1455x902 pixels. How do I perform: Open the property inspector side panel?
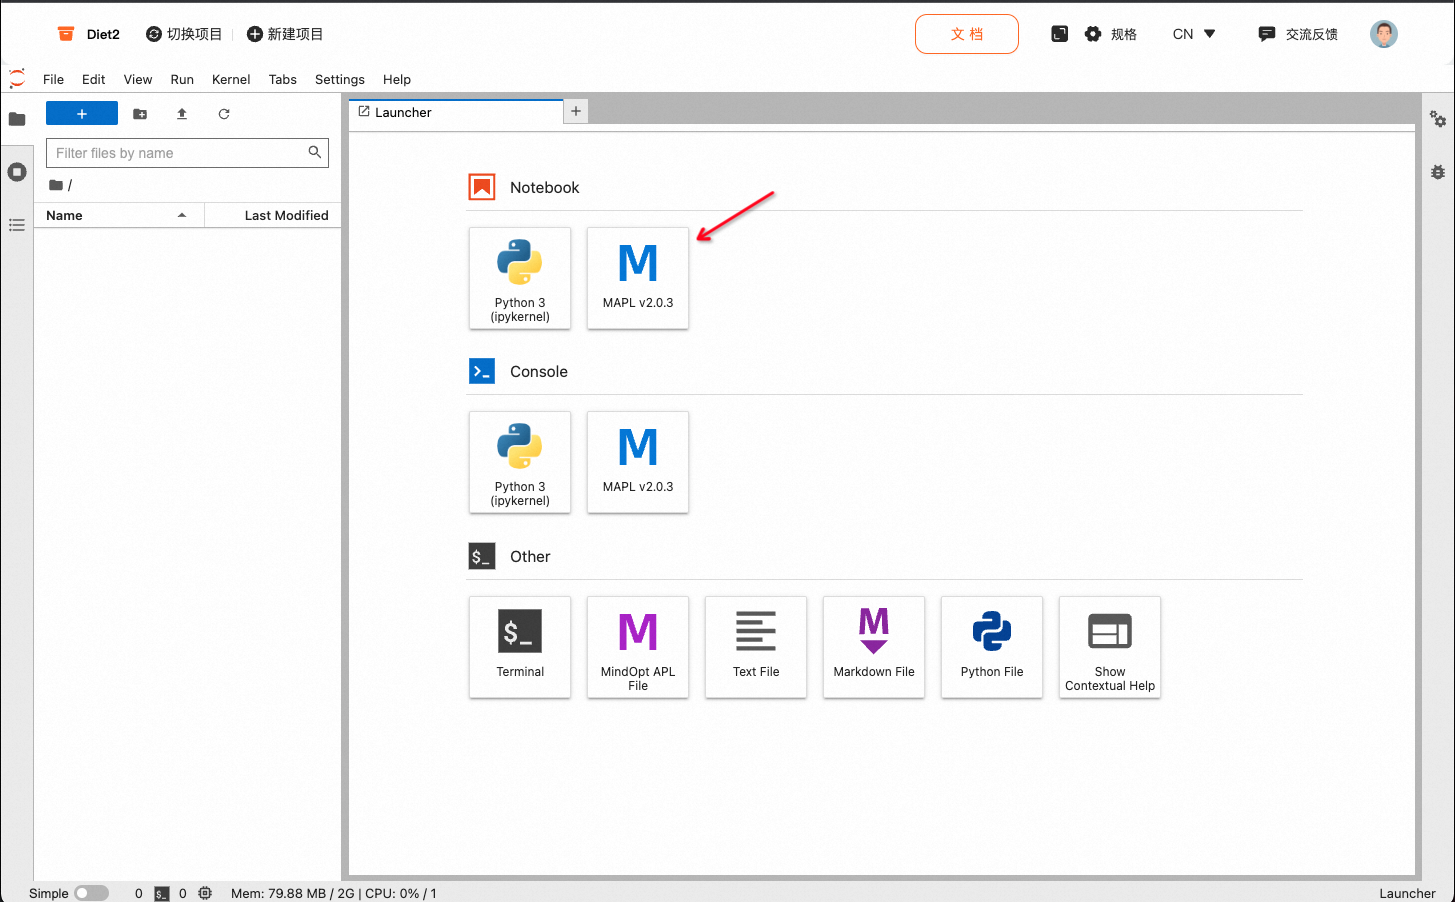coord(1438,119)
